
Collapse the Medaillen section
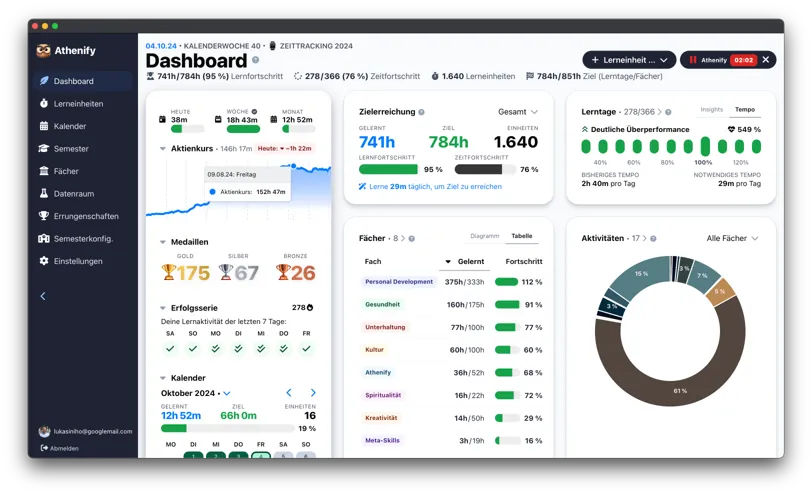[163, 242]
